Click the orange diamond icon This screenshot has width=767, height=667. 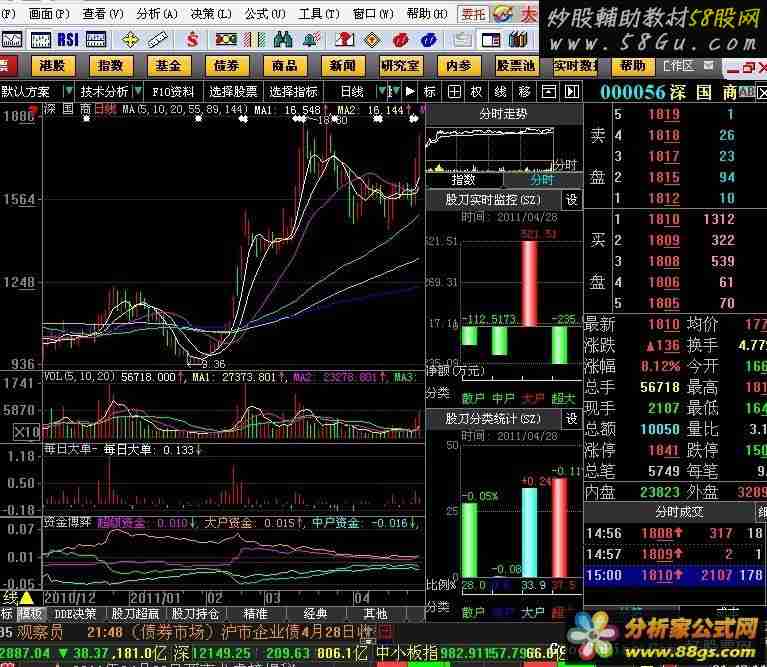pyautogui.click(x=372, y=40)
